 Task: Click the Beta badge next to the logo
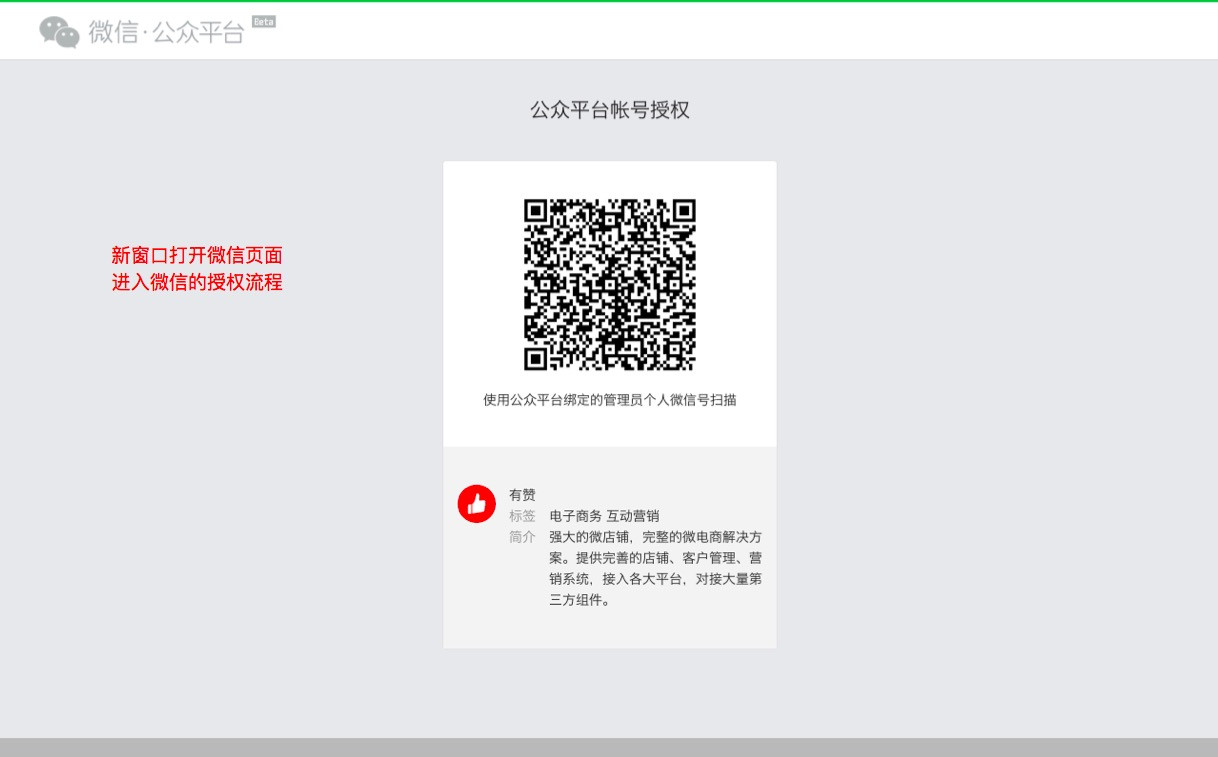264,21
